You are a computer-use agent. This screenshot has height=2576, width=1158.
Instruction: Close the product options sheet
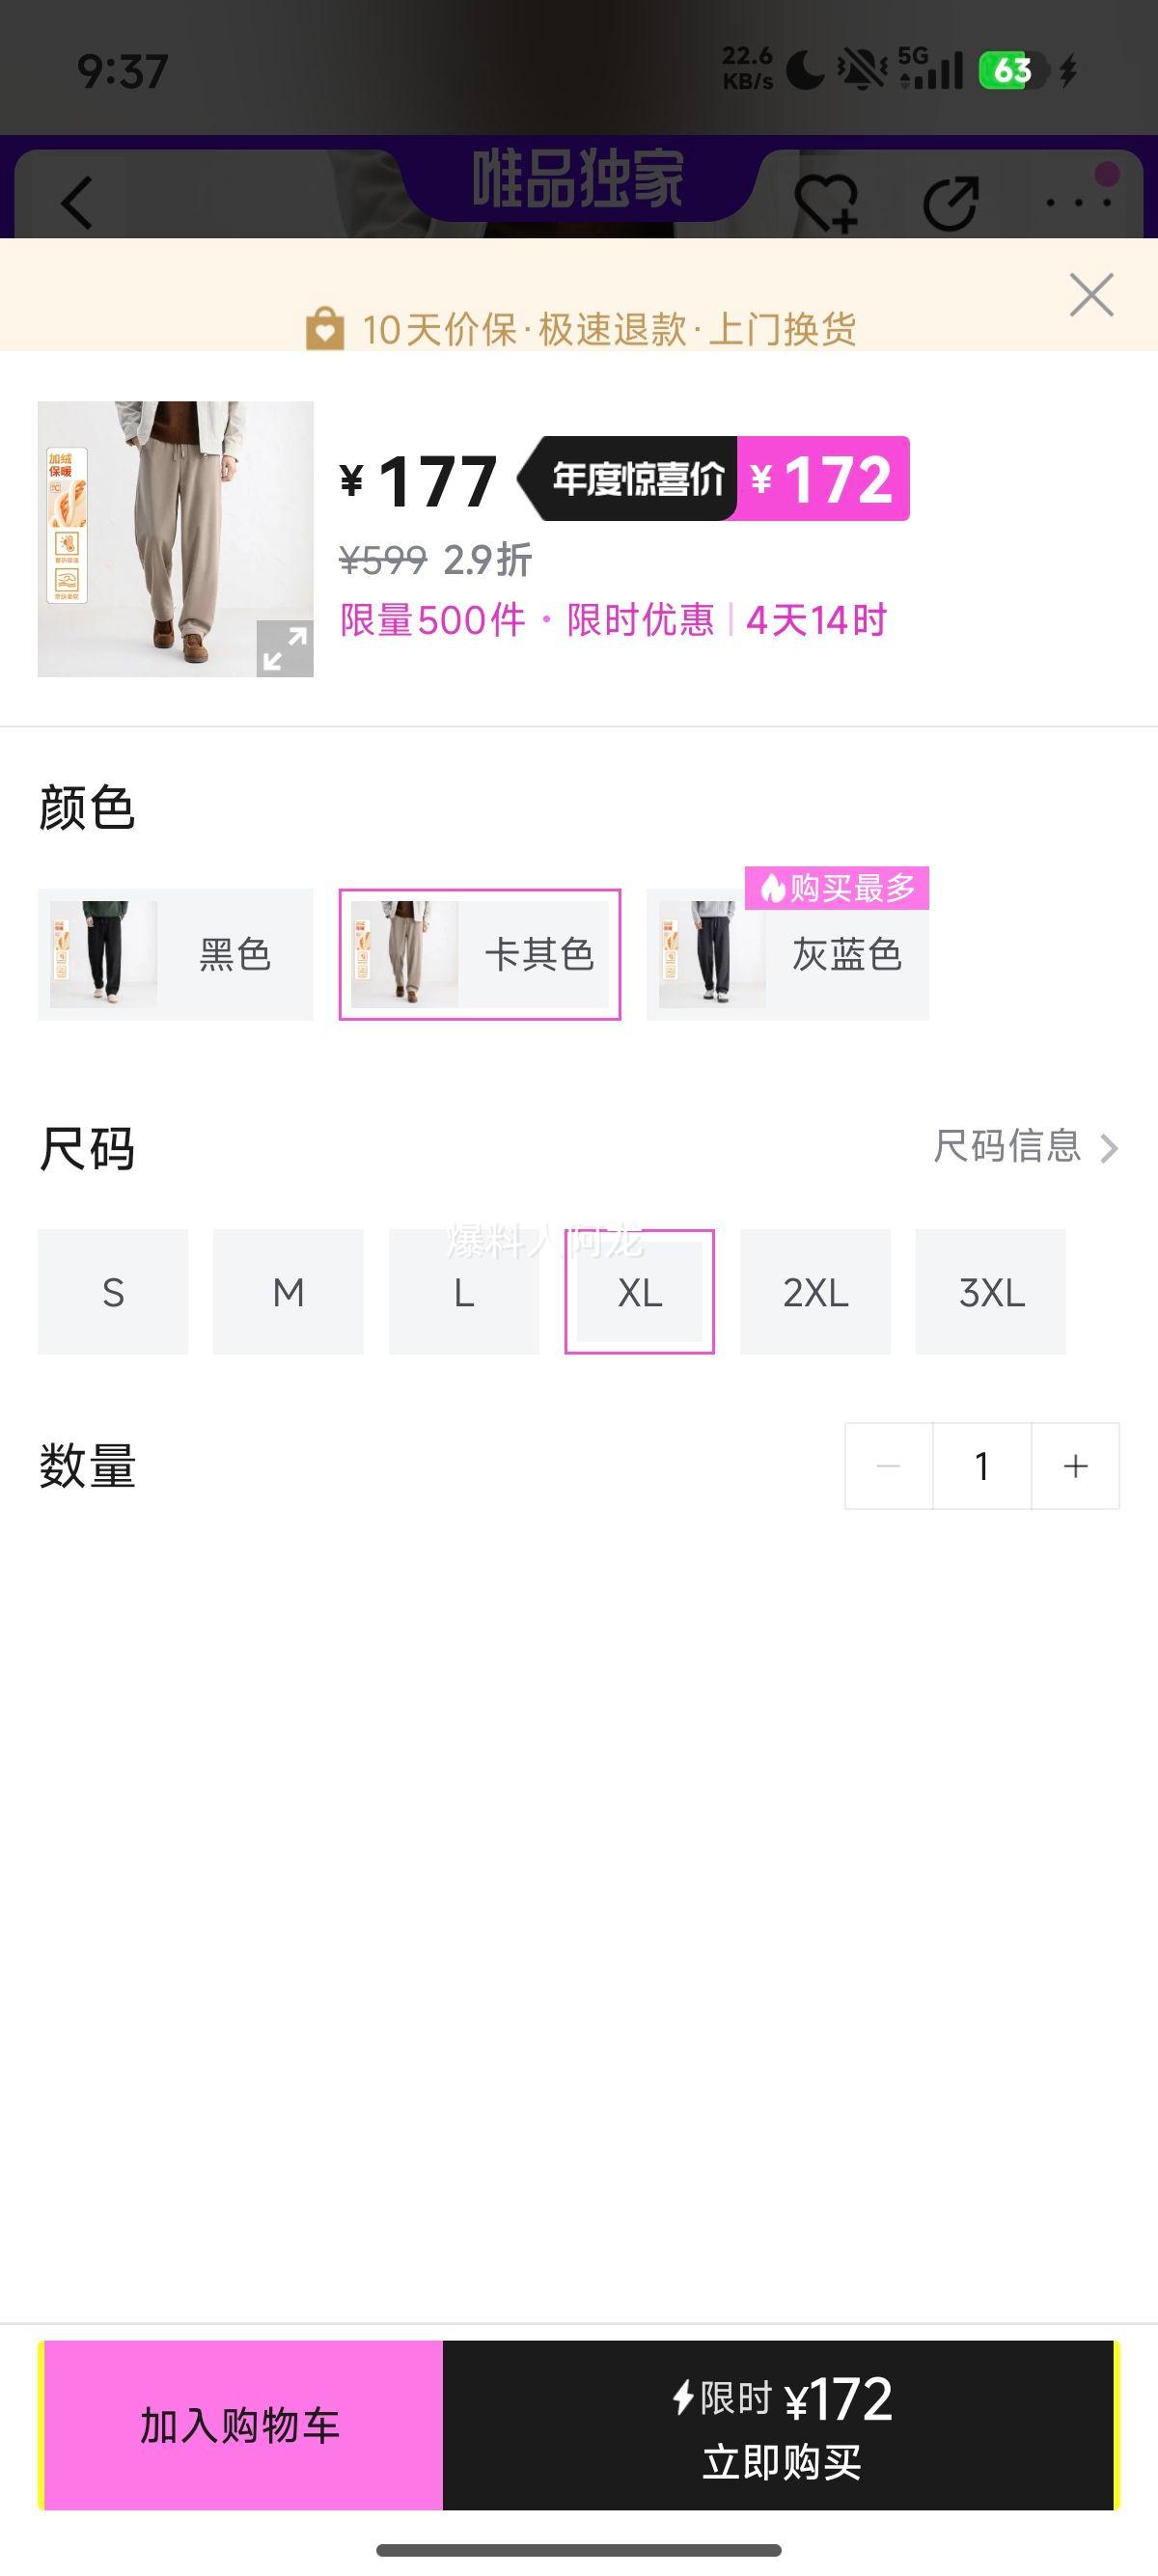pos(1091,295)
